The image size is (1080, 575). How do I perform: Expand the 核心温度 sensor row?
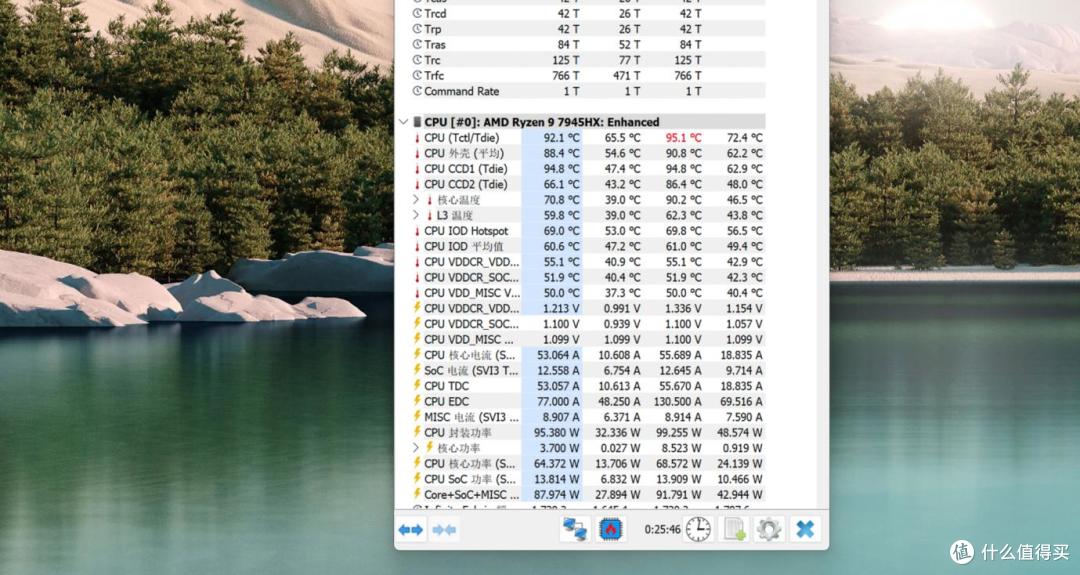click(x=416, y=200)
